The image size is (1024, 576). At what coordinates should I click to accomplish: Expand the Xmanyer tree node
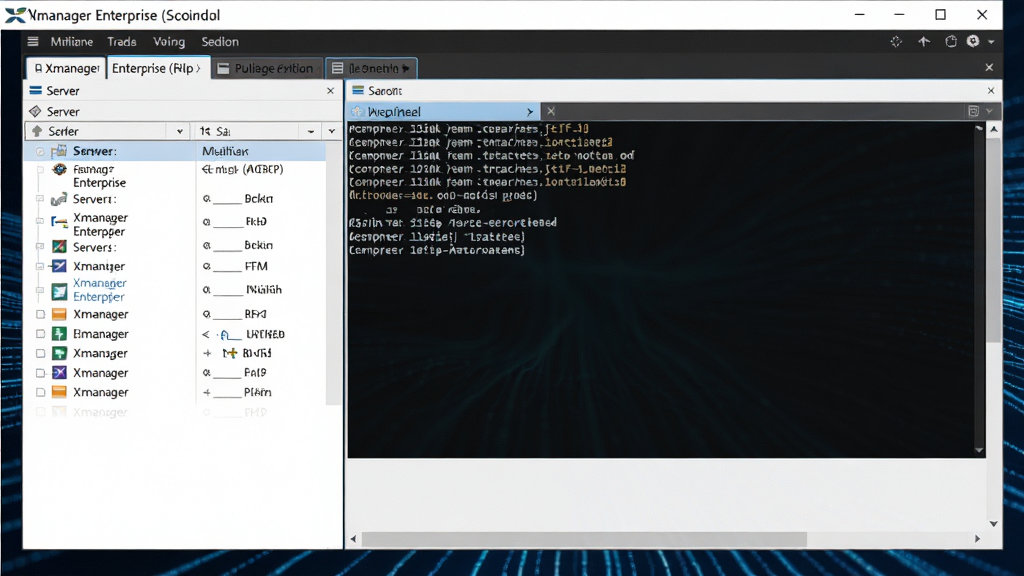coord(40,266)
